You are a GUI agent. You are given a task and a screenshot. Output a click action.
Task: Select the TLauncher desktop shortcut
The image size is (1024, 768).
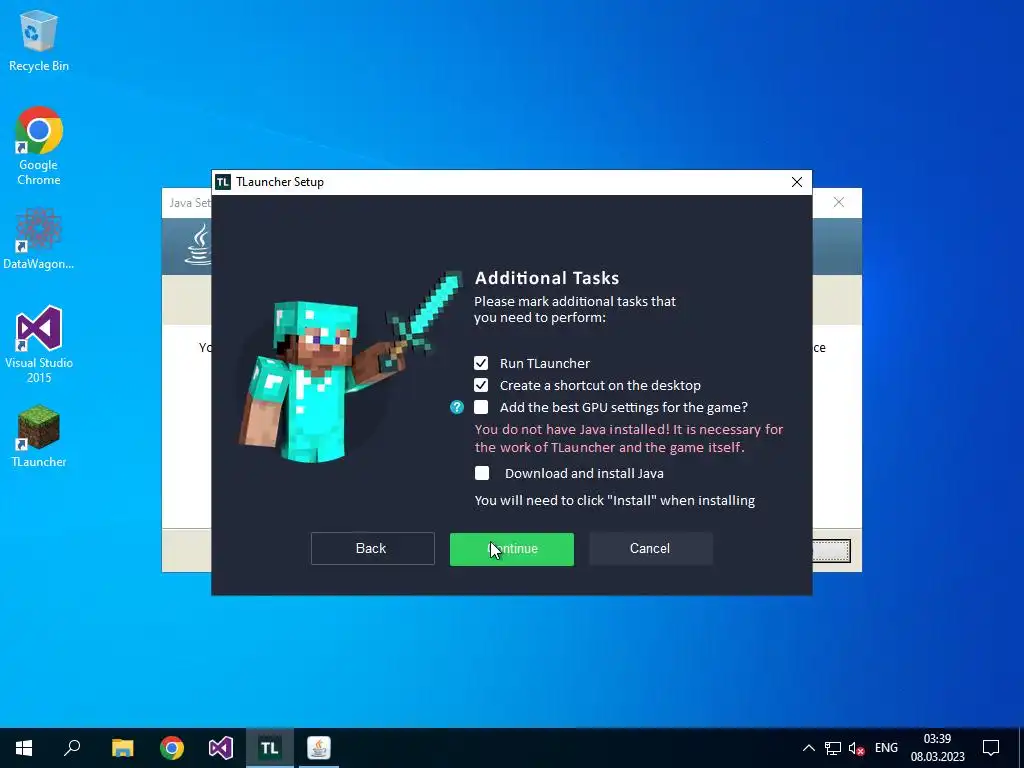tap(39, 436)
